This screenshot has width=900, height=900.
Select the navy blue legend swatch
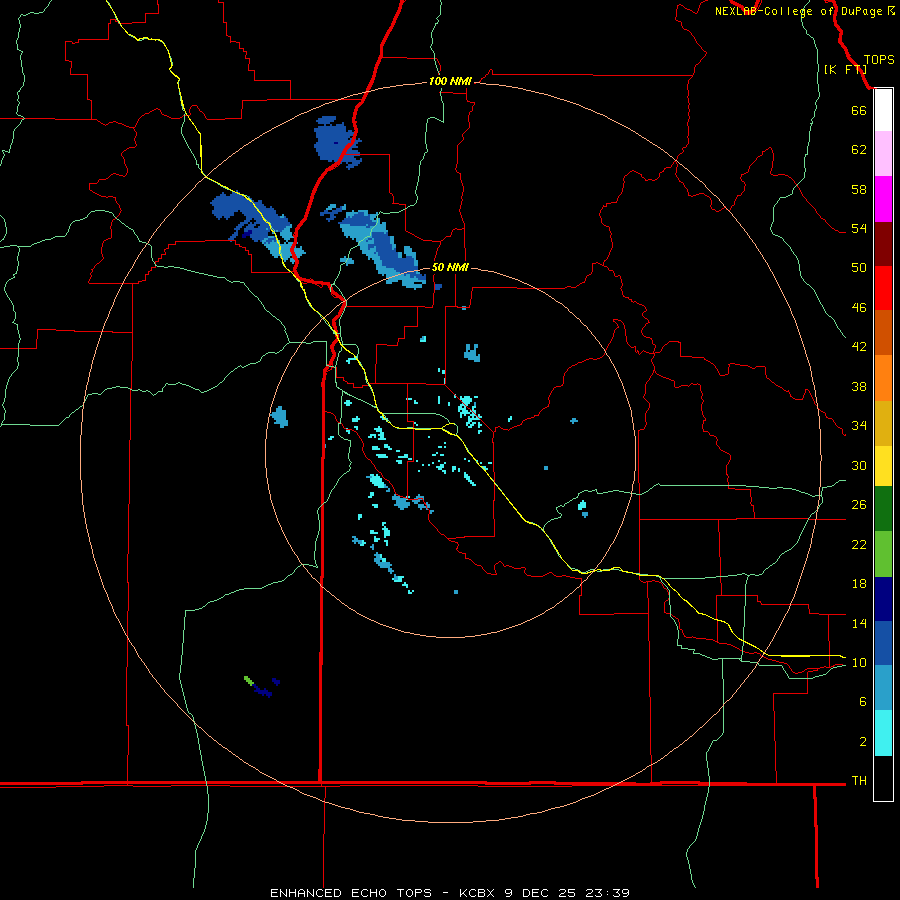pos(883,599)
